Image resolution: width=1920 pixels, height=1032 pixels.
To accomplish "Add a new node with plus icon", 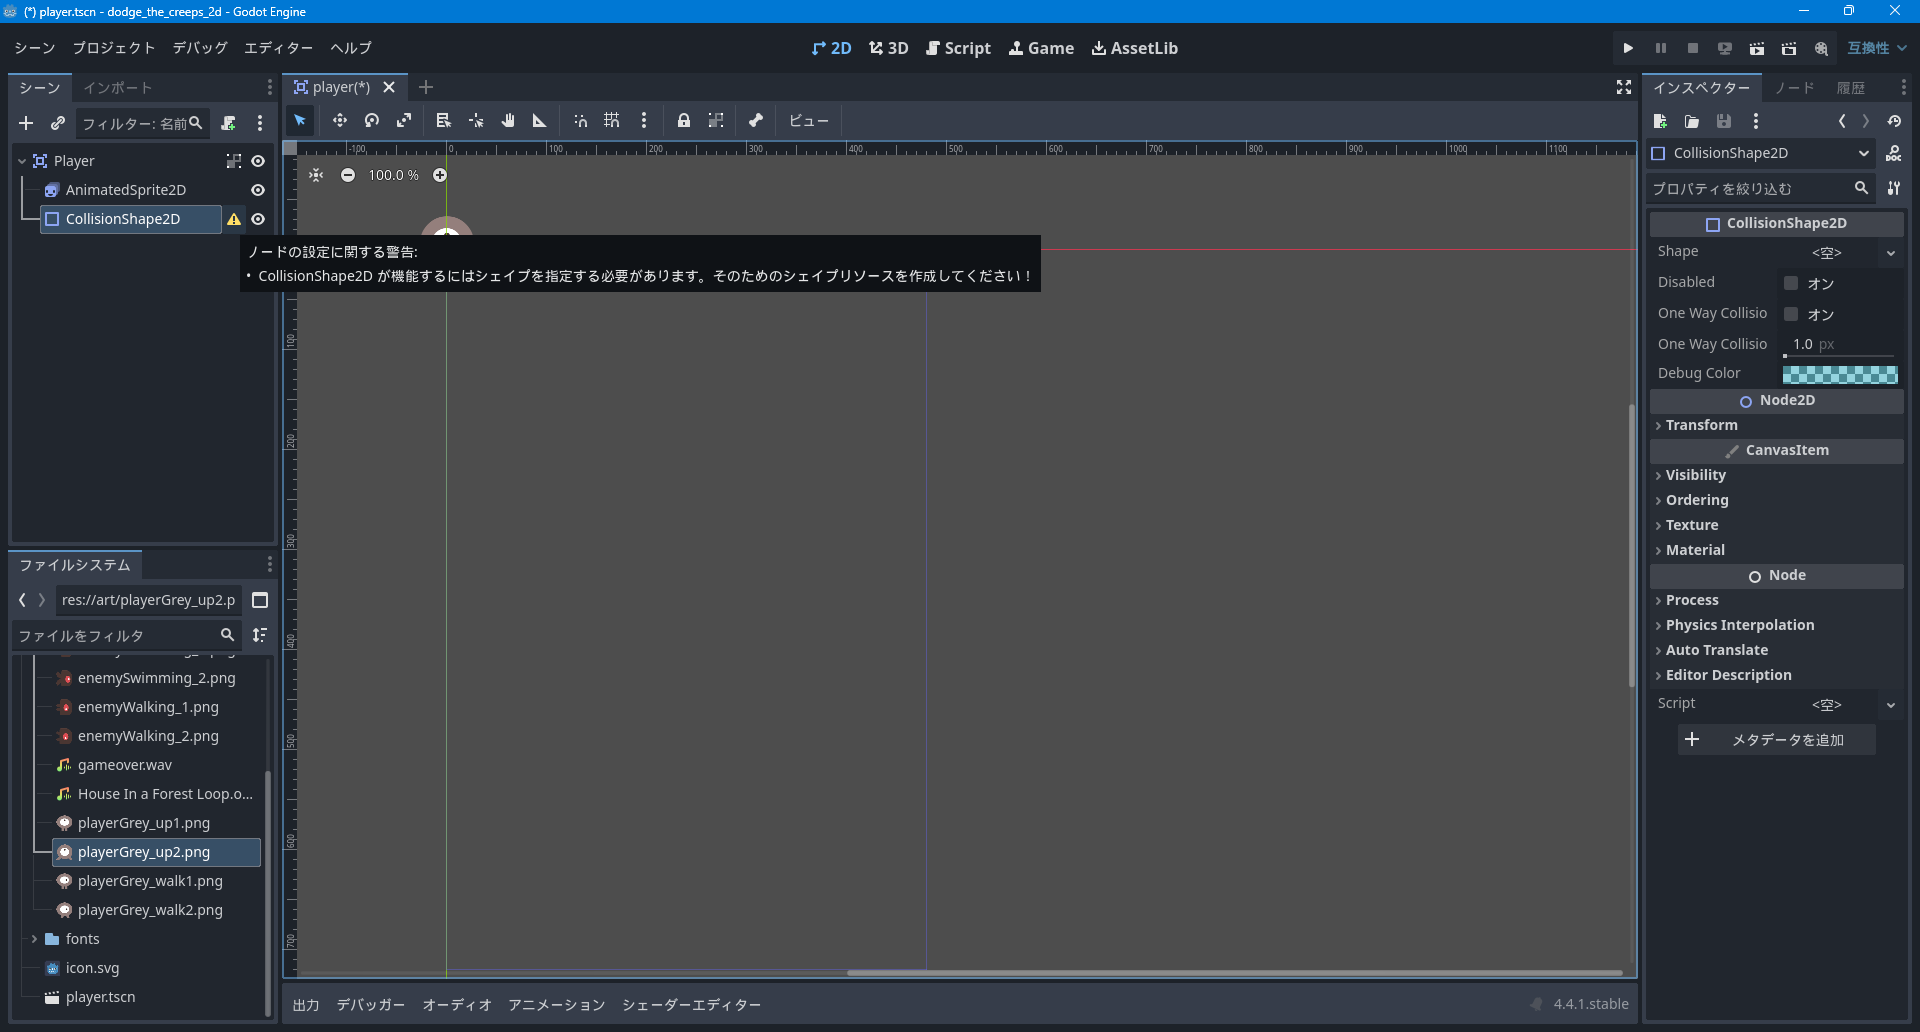I will coord(26,123).
